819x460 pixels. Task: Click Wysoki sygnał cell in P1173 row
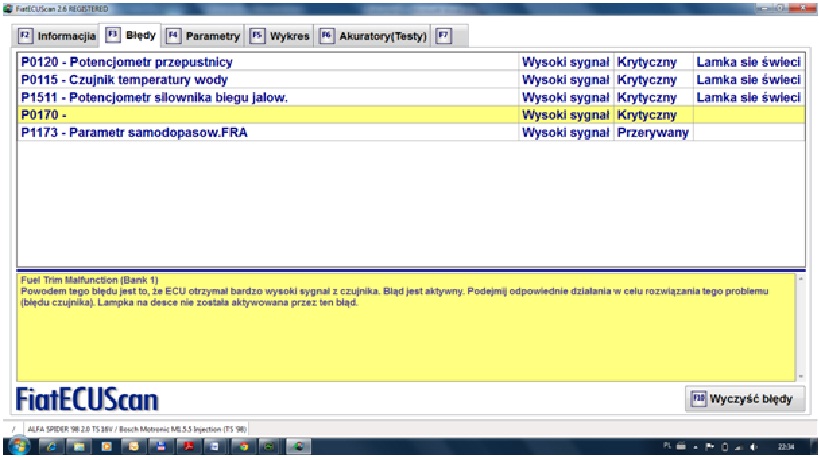(x=566, y=133)
